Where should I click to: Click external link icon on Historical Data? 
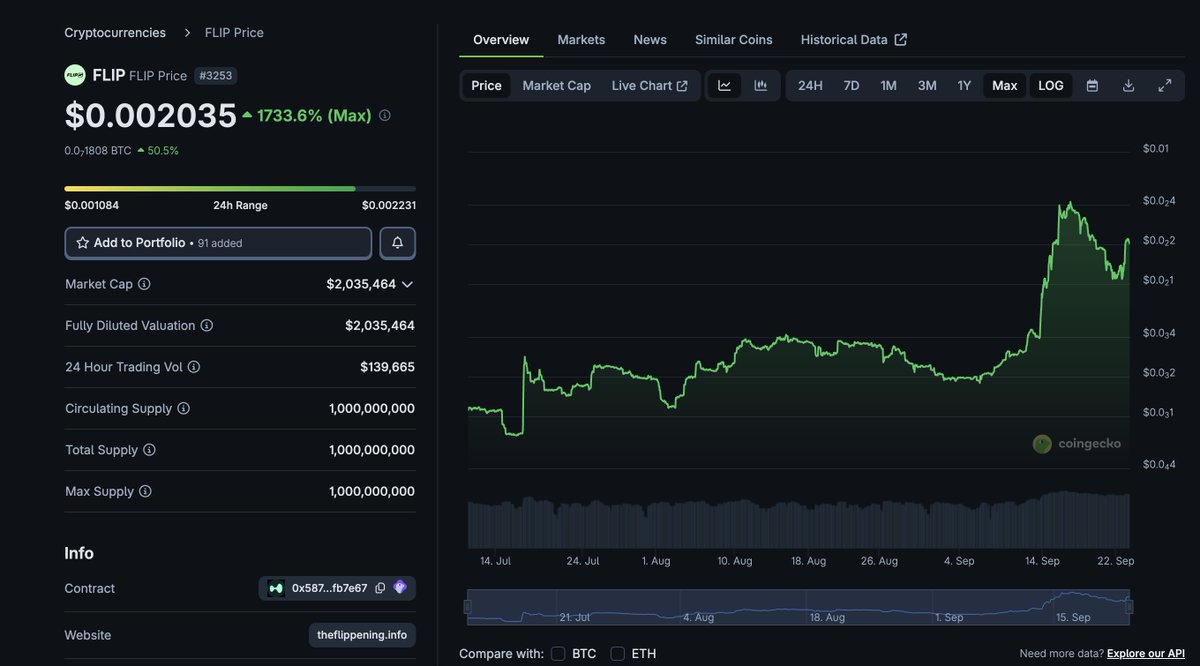tap(901, 40)
